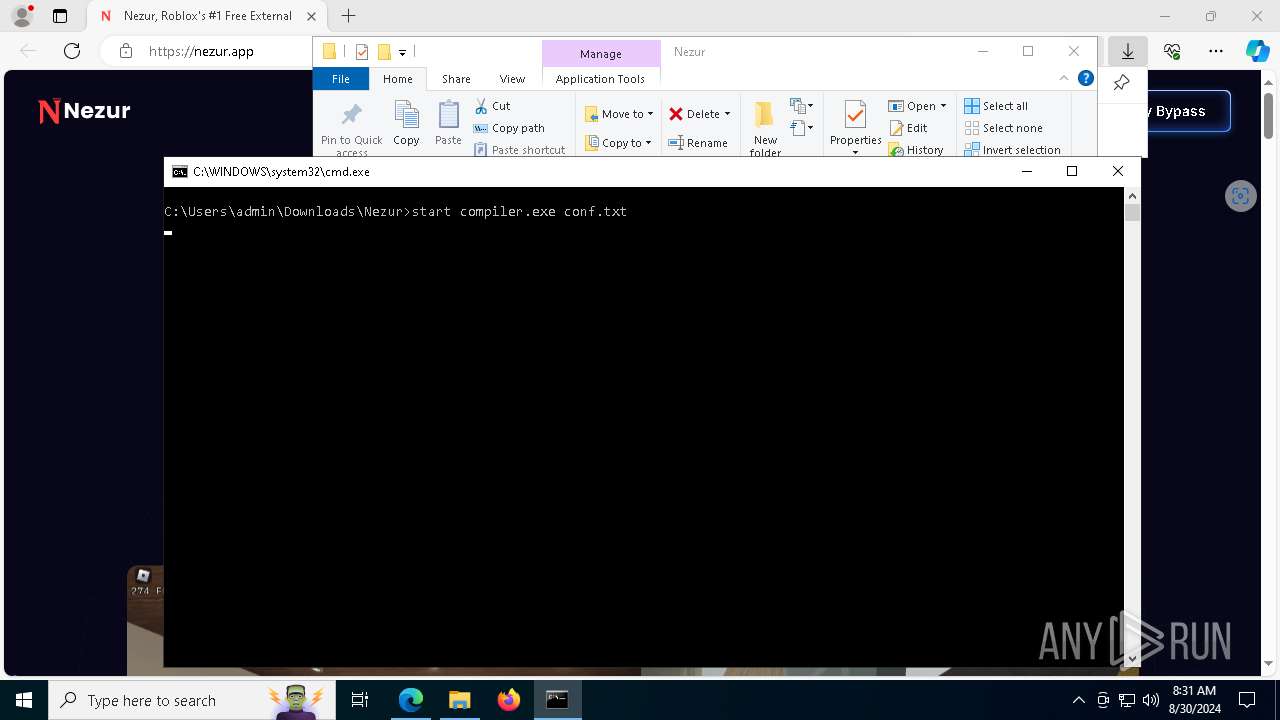Click the Manage contextual tab

601,54
